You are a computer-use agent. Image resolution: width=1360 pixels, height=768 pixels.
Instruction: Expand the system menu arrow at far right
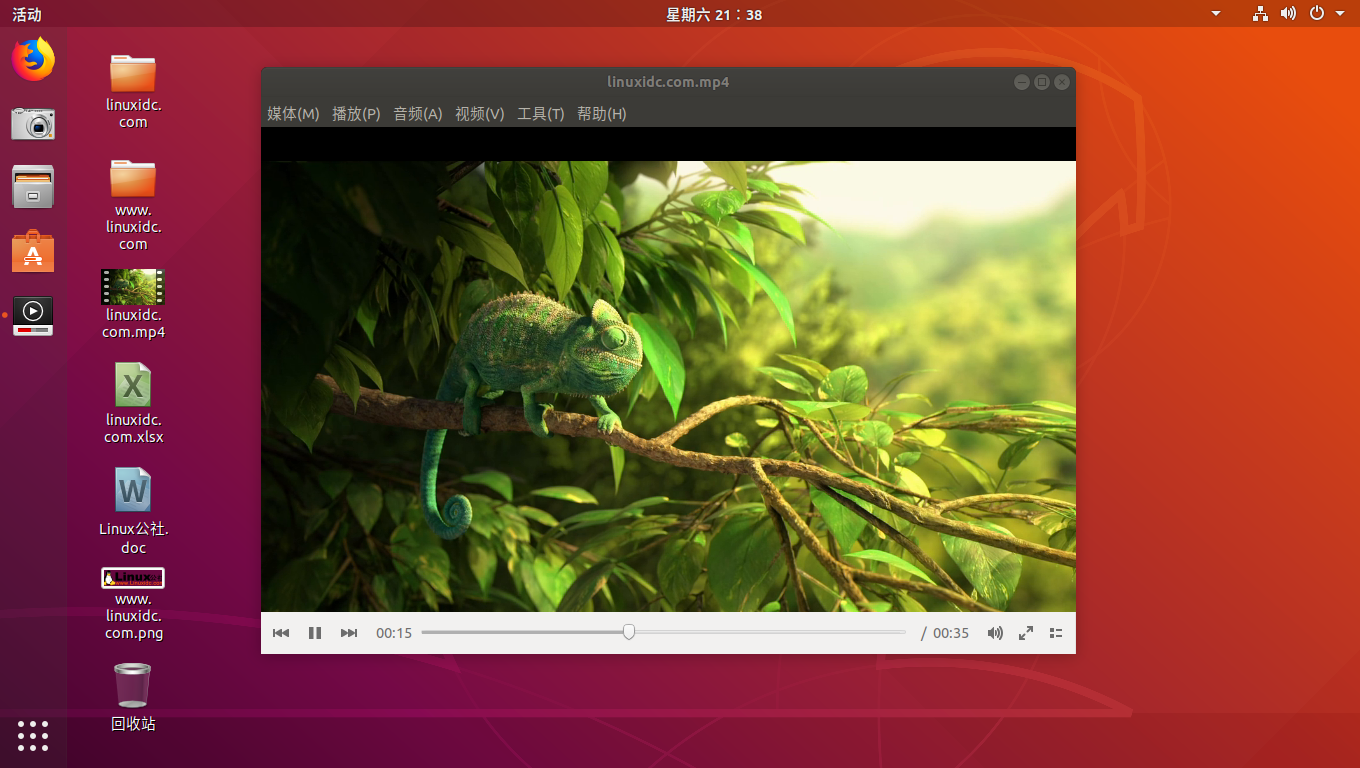tap(1340, 14)
